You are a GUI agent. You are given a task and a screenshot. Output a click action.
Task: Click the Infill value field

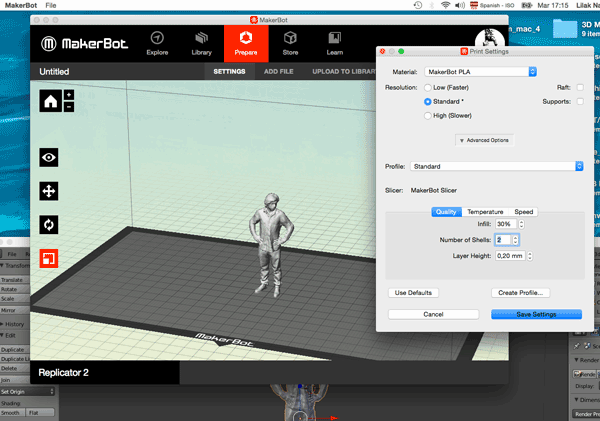505,224
